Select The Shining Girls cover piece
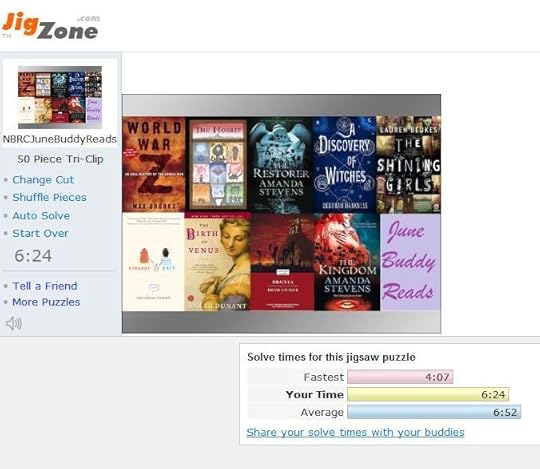540x469 pixels. pos(408,164)
